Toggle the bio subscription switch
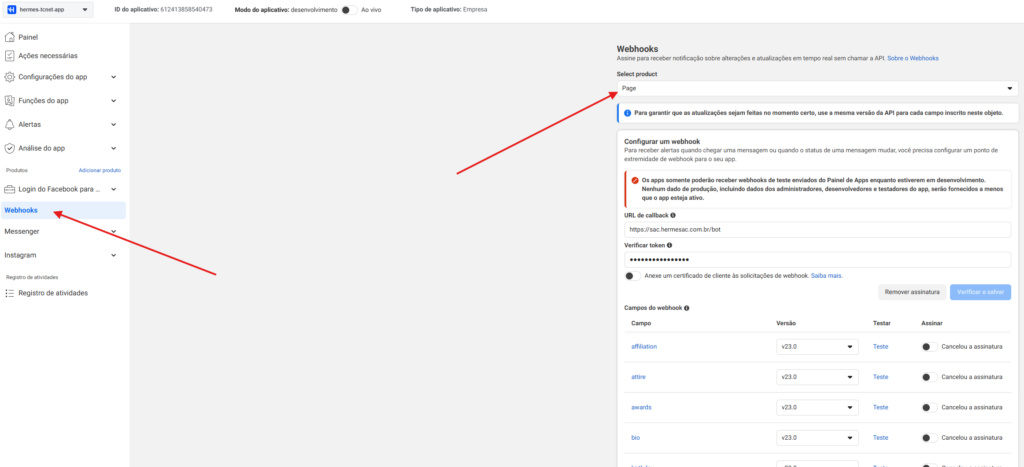Viewport: 1024px width, 467px height. pyautogui.click(x=929, y=438)
